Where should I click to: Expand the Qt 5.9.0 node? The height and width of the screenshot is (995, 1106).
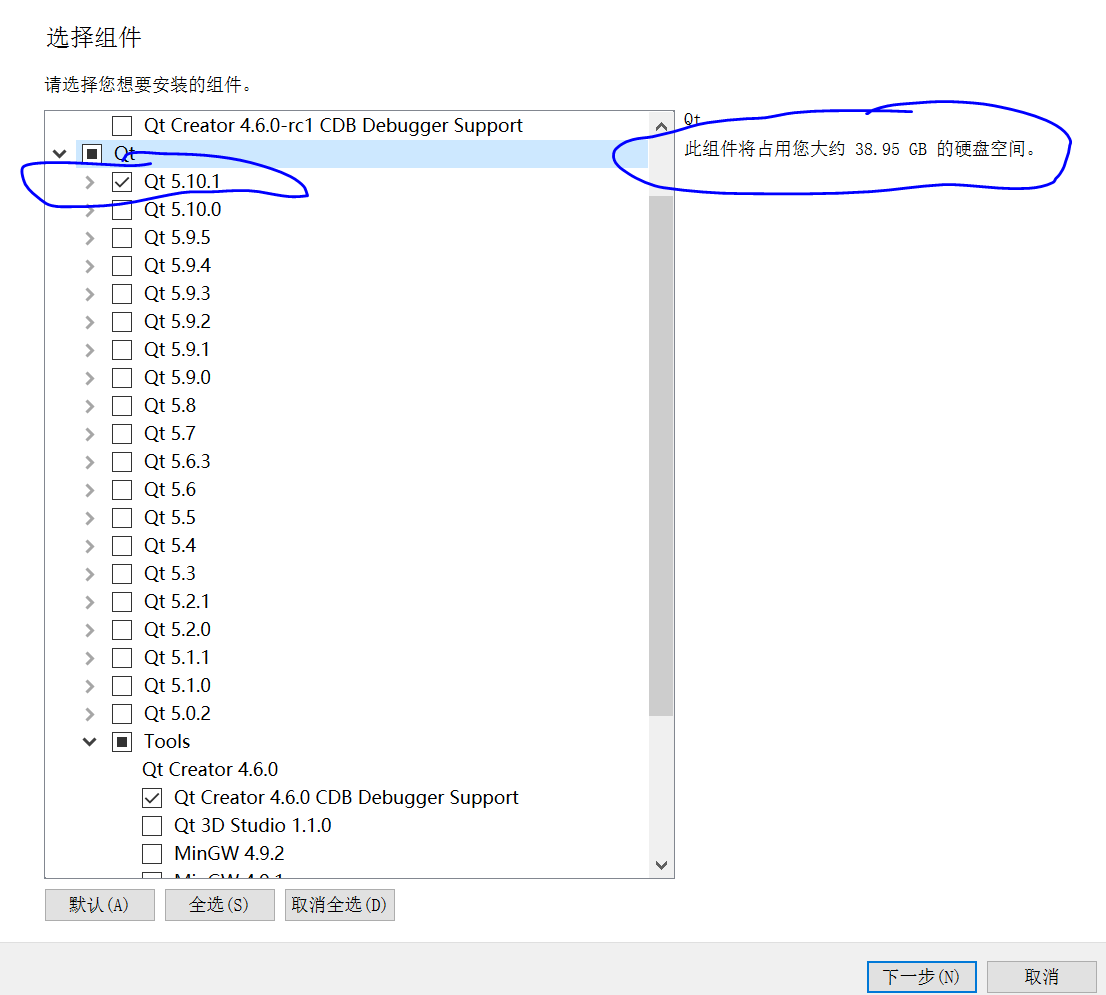tap(90, 378)
